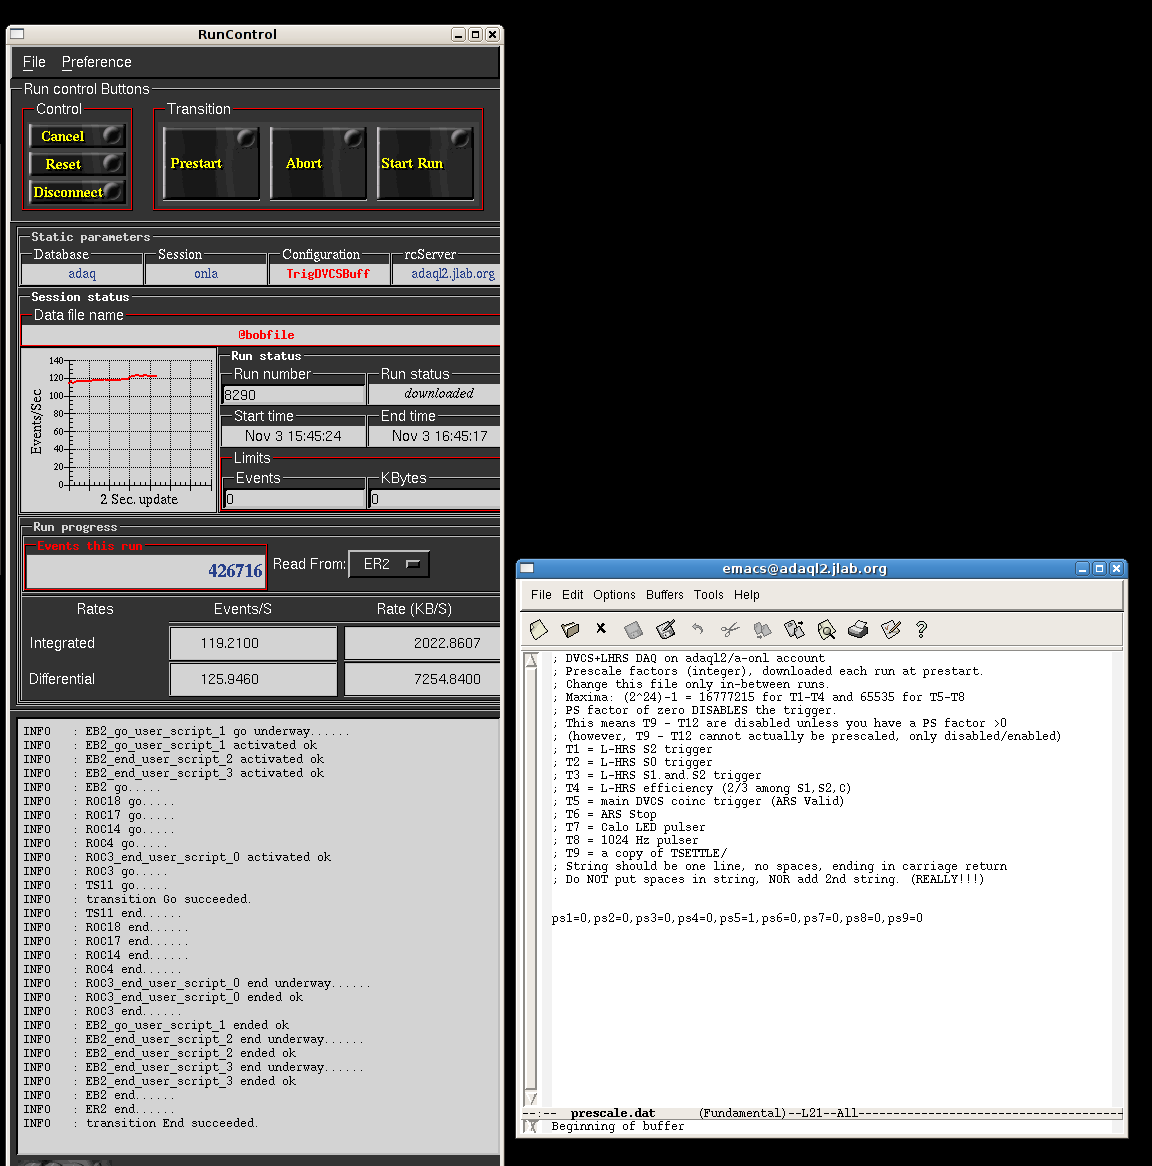Click the Configuration value TrigDVCSBuff
Image resolution: width=1152 pixels, height=1166 pixels.
328,274
